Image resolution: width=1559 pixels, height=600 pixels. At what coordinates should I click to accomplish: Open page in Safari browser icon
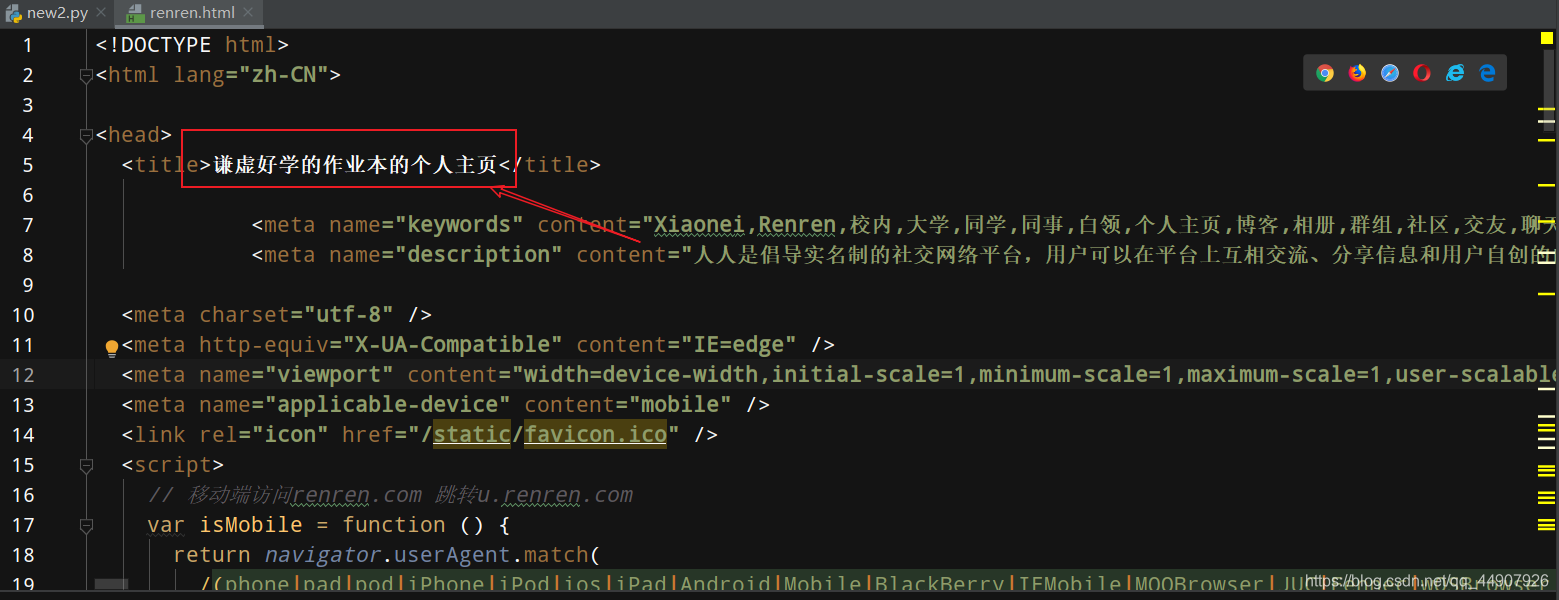[1390, 73]
